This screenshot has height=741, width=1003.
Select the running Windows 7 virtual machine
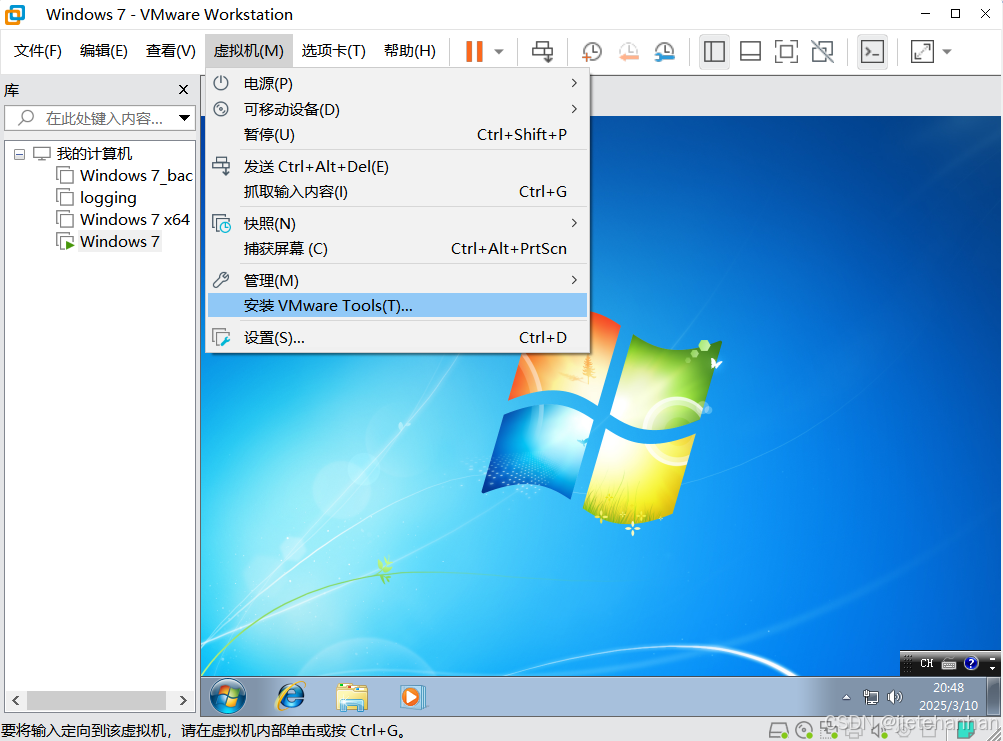120,241
